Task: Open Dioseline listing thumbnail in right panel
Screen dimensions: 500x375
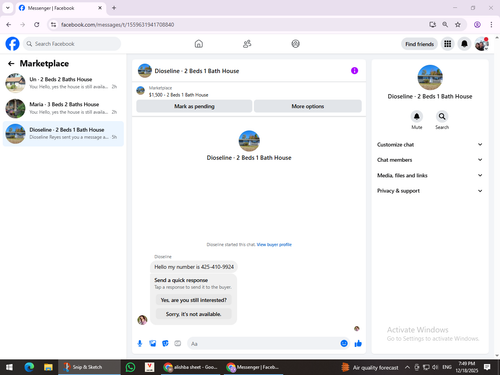Action: pyautogui.click(x=430, y=77)
